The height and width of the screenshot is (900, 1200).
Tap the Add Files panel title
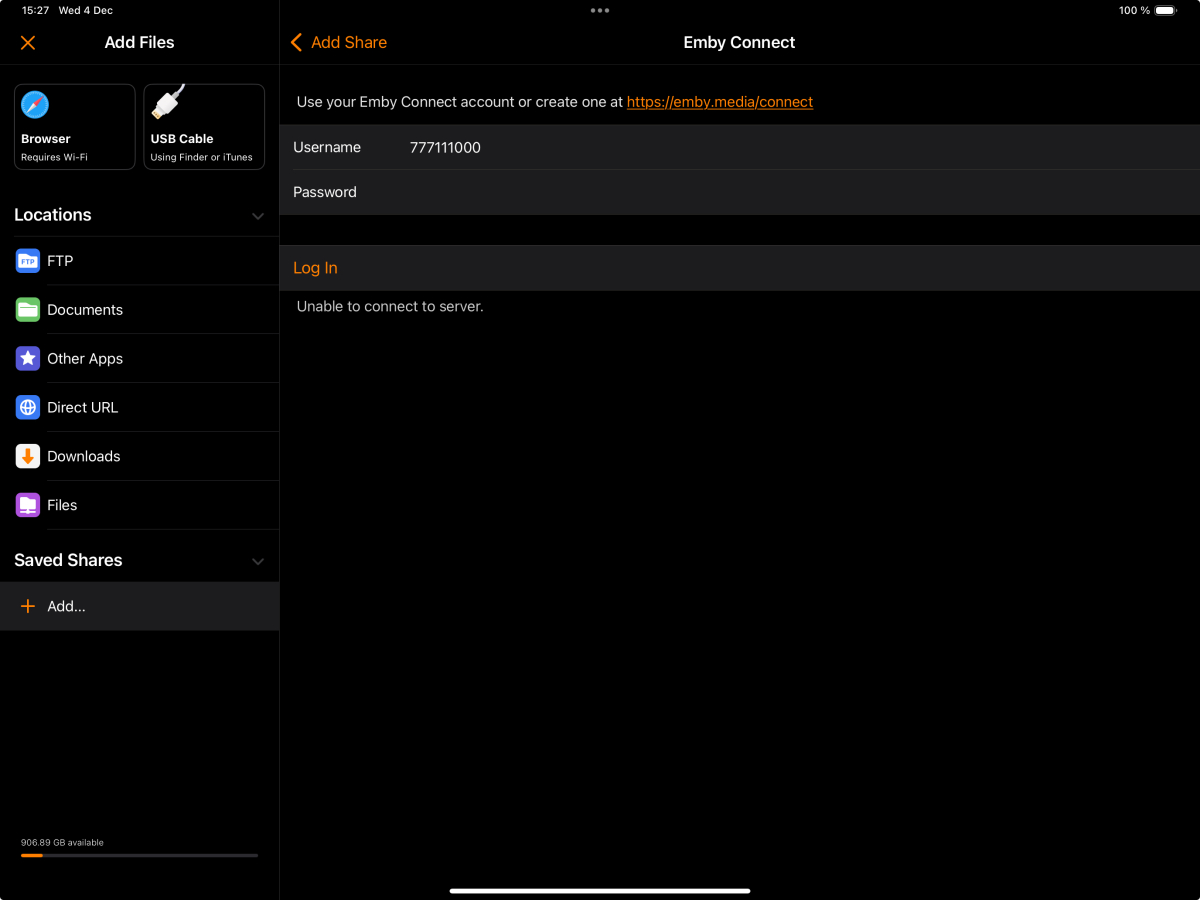coord(140,42)
